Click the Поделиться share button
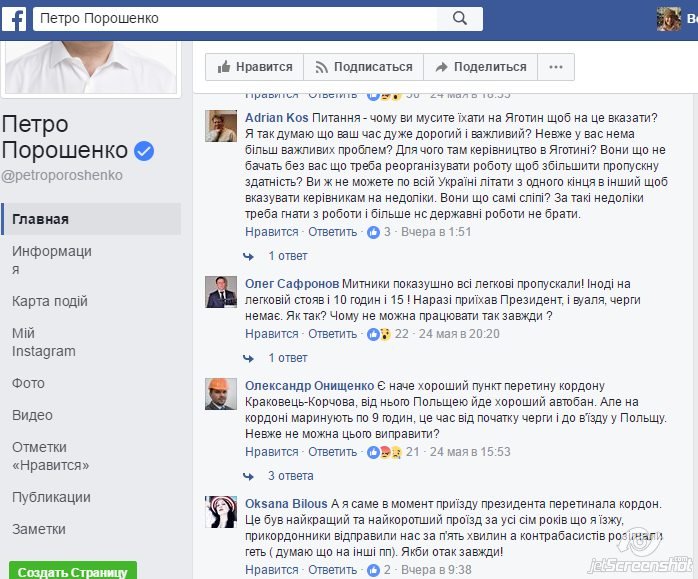 click(x=481, y=67)
